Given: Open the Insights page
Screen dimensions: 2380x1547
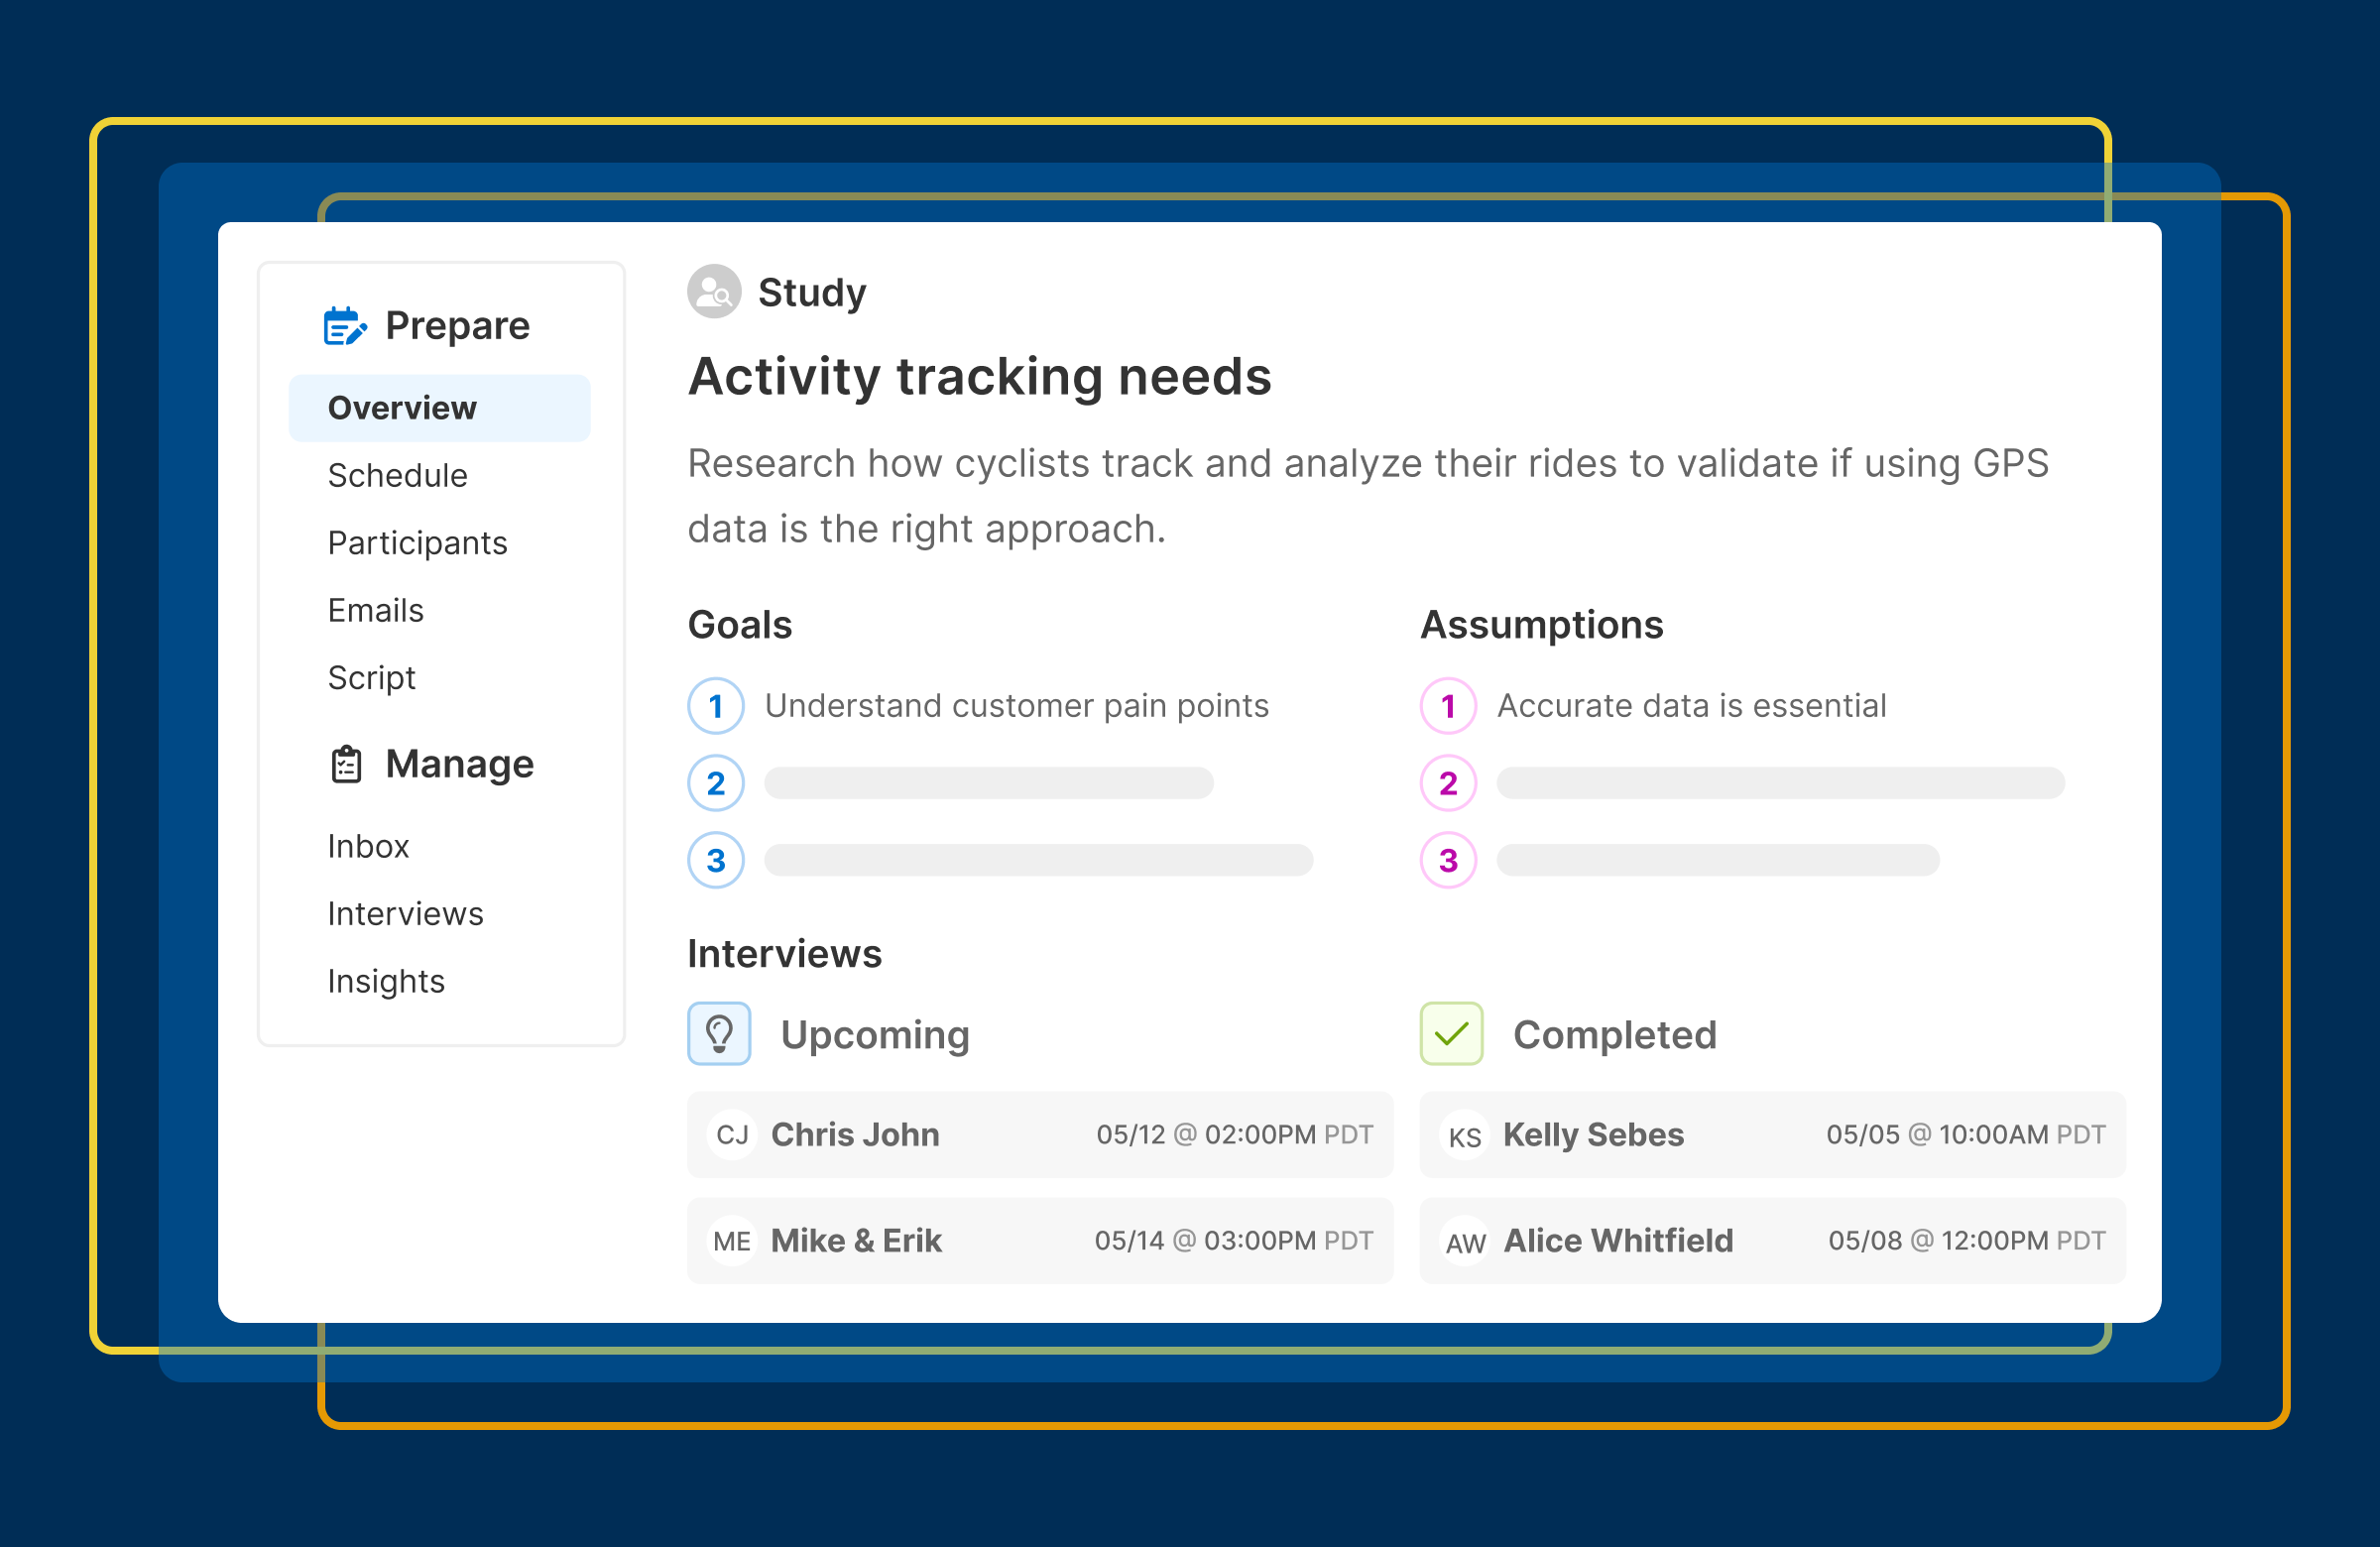Looking at the screenshot, I should tap(386, 981).
